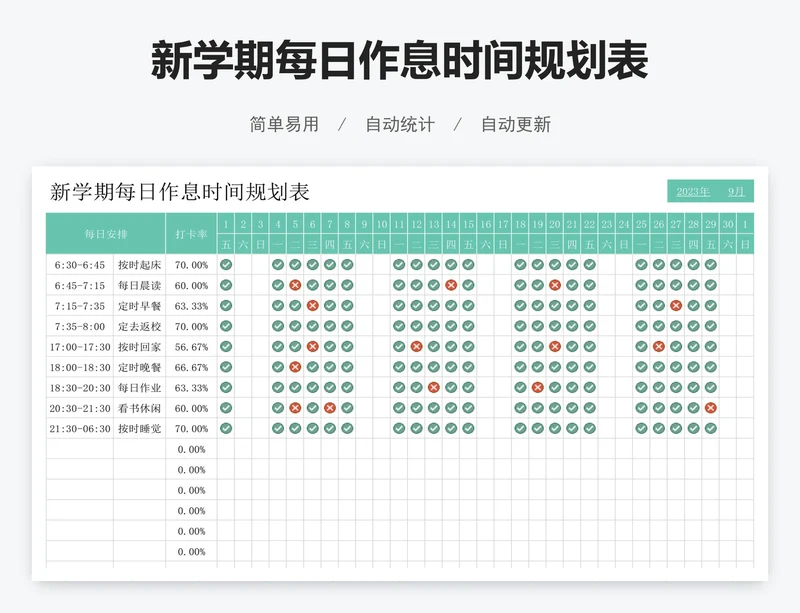Select the 6:30-6:45 time cell
This screenshot has height=613, width=800.
tap(80, 265)
